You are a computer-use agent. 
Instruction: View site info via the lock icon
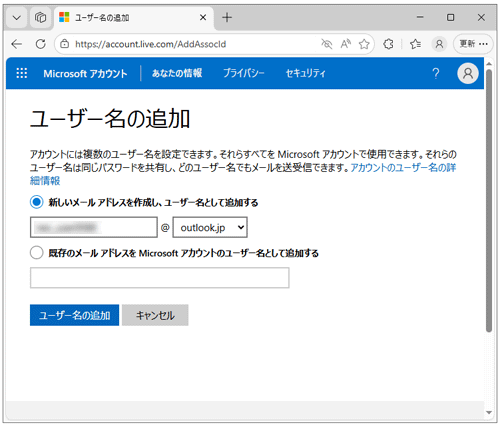coord(65,44)
